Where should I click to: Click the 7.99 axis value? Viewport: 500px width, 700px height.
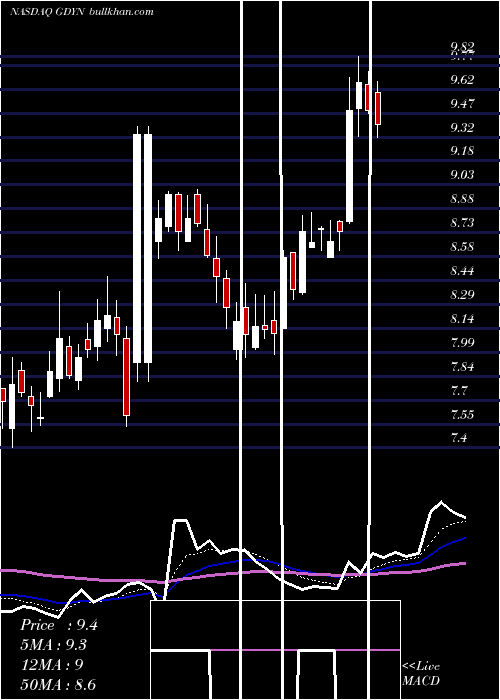pyautogui.click(x=462, y=343)
